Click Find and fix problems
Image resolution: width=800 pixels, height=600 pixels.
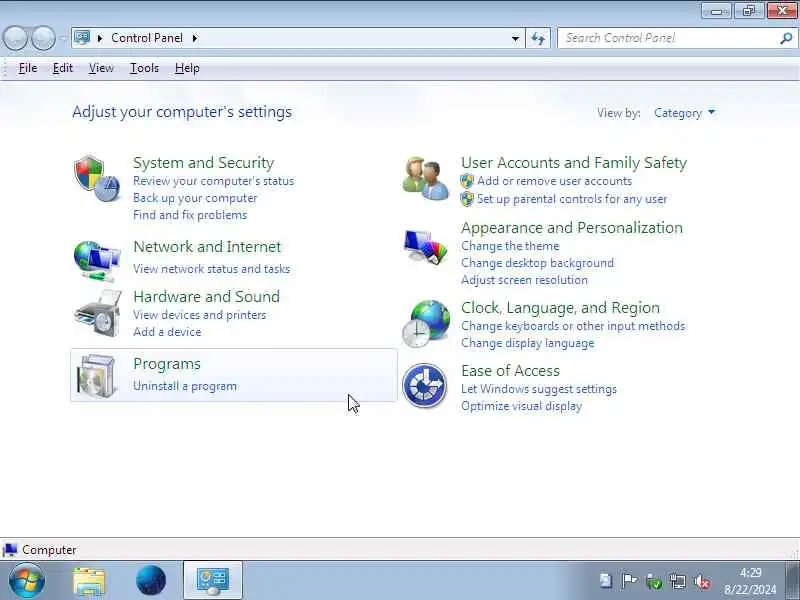[190, 215]
